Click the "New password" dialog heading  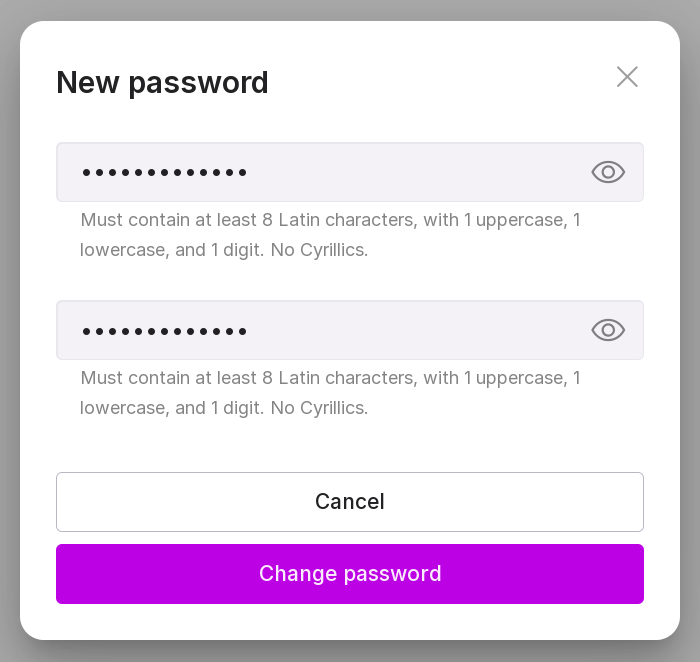pyautogui.click(x=162, y=82)
